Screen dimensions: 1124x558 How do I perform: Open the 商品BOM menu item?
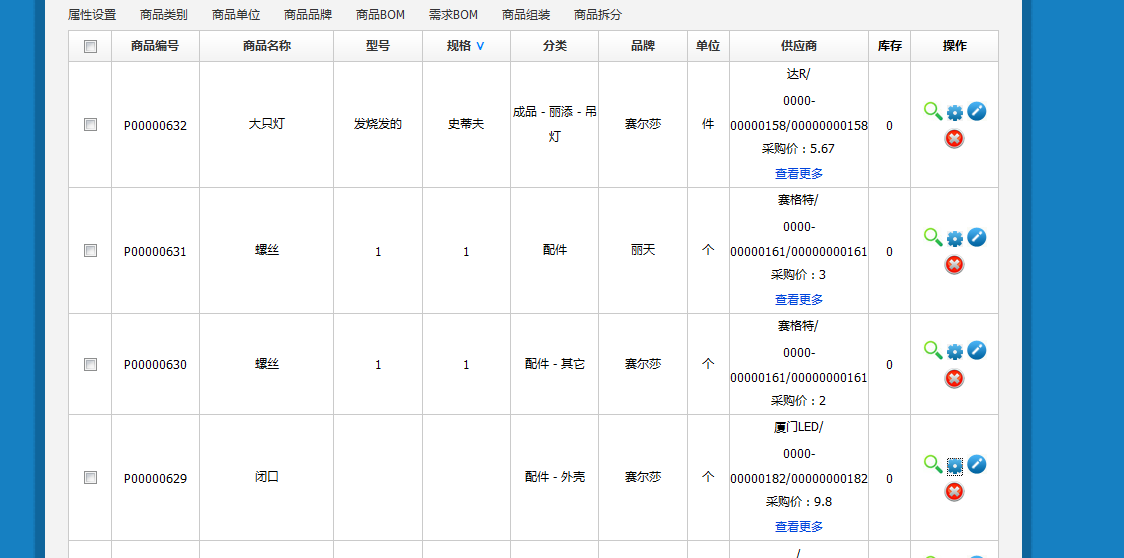point(380,15)
